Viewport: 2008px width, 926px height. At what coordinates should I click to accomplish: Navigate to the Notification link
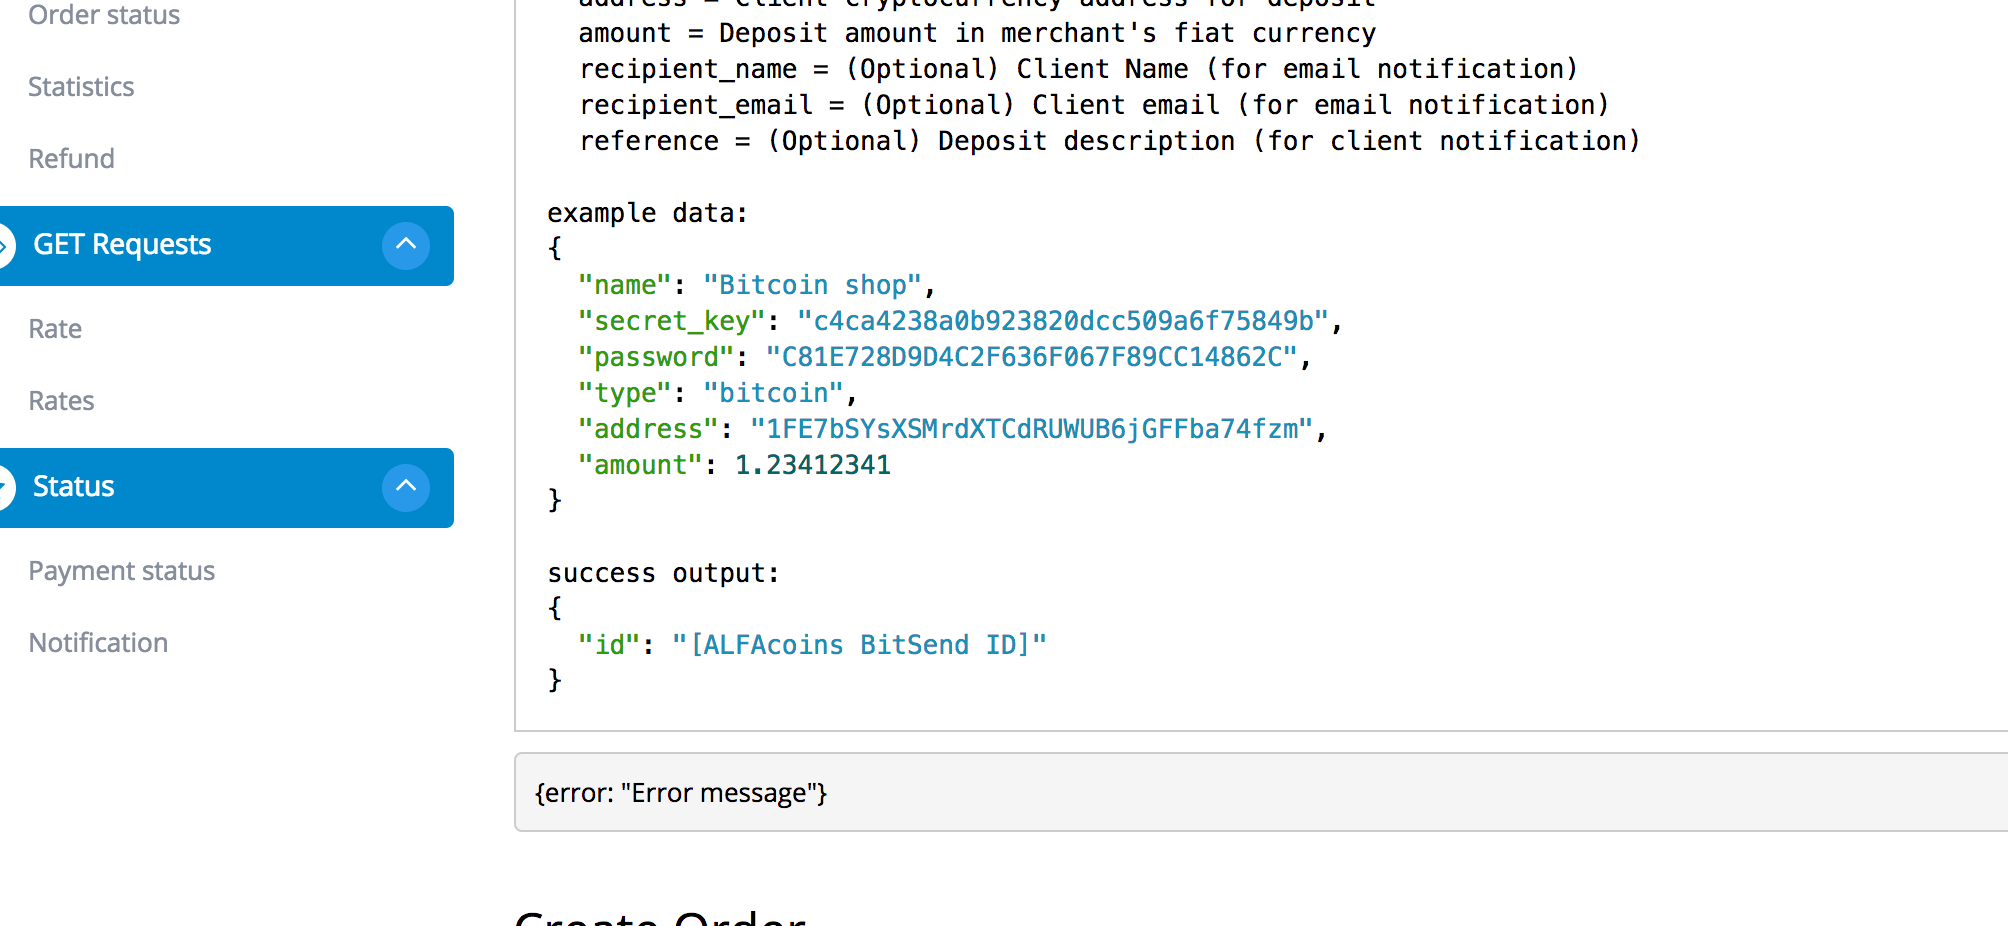[x=98, y=643]
